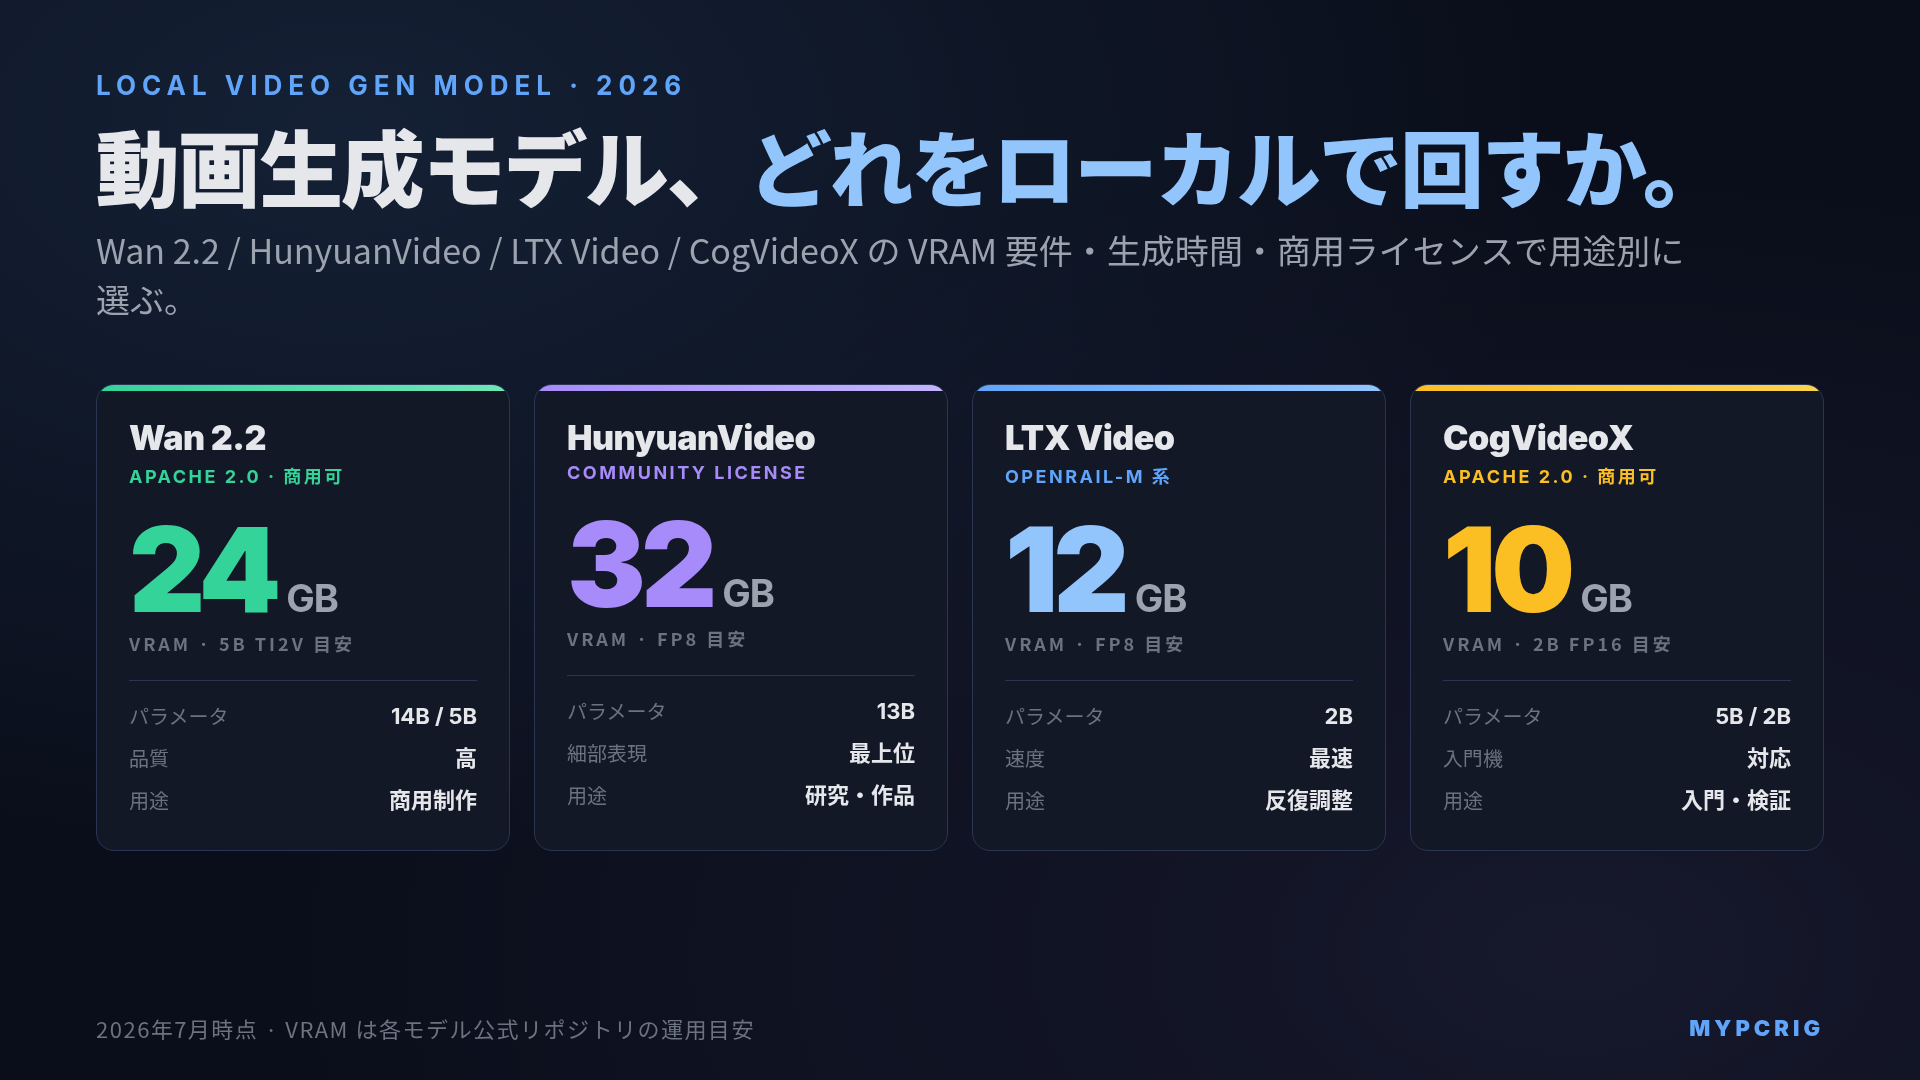
Task: Click the '細部表現' row label
Action: (x=607, y=754)
